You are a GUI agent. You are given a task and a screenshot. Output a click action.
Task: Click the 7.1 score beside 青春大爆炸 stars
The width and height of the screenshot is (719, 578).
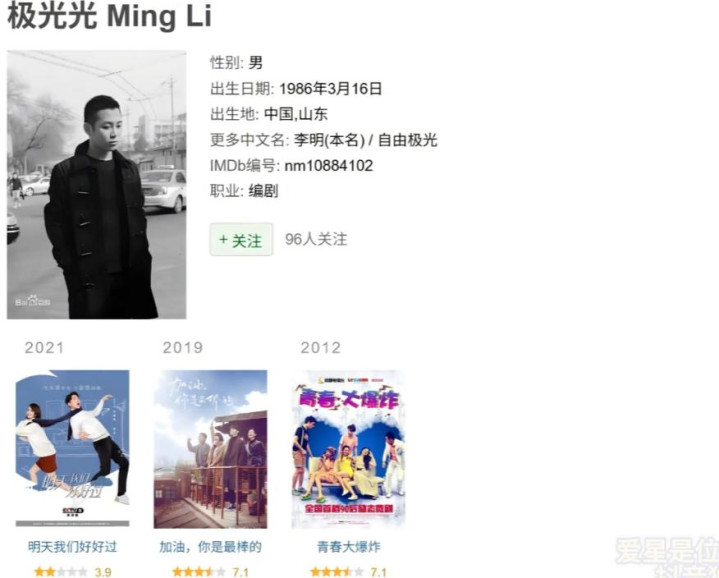click(379, 572)
